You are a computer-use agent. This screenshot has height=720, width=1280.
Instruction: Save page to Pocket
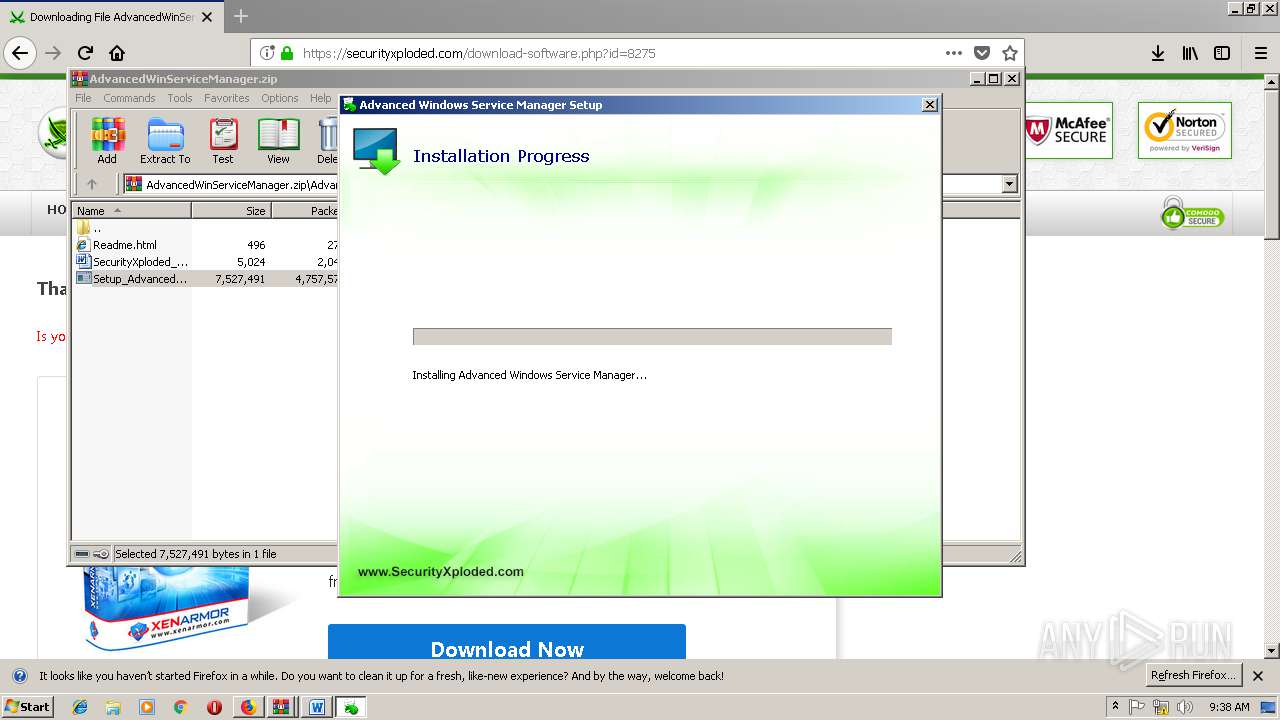tap(982, 53)
